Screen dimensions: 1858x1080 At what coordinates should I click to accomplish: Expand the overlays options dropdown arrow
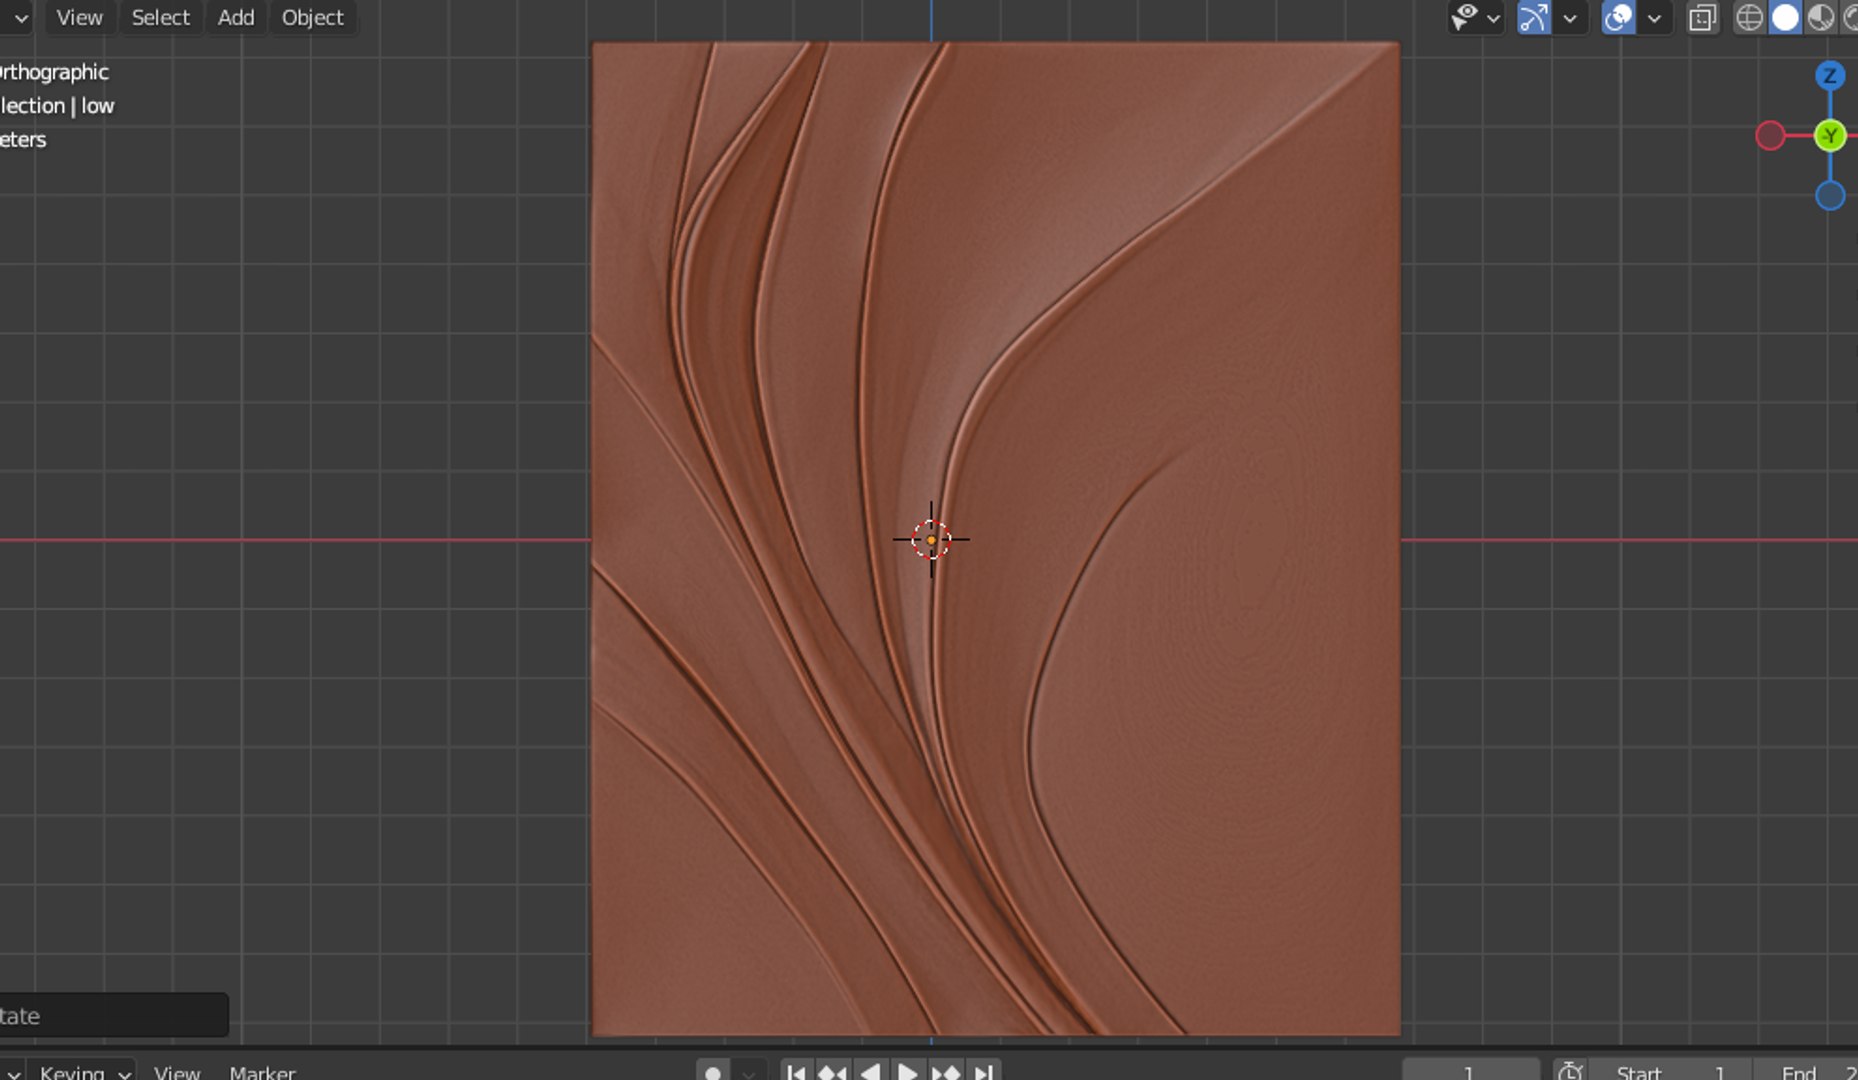coord(1655,17)
